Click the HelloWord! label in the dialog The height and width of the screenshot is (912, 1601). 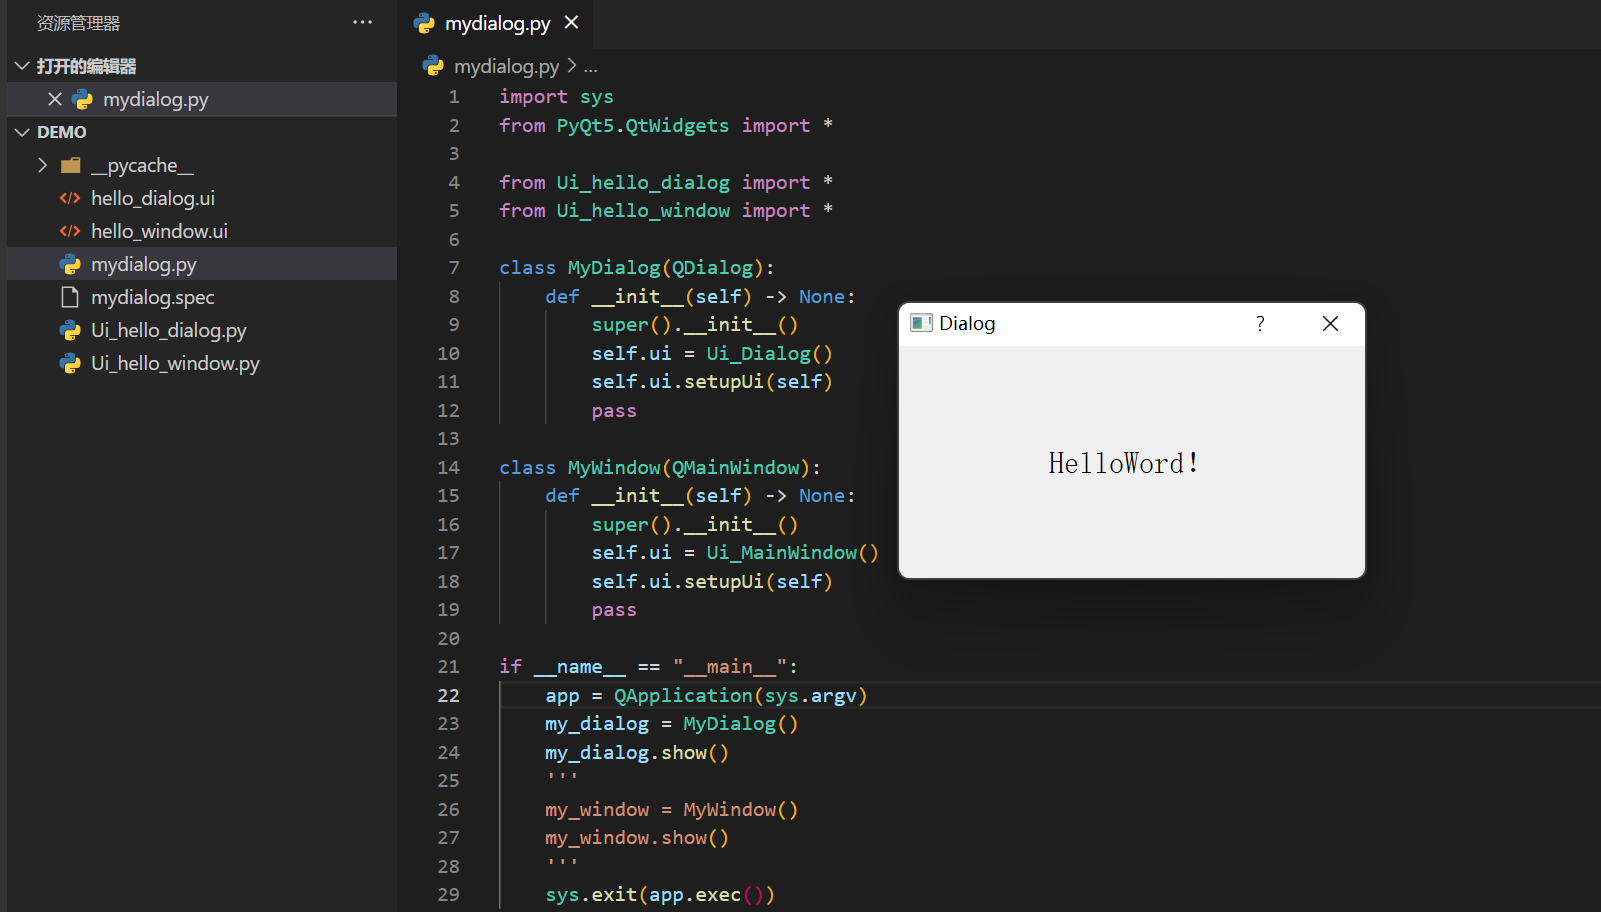pyautogui.click(x=1123, y=463)
